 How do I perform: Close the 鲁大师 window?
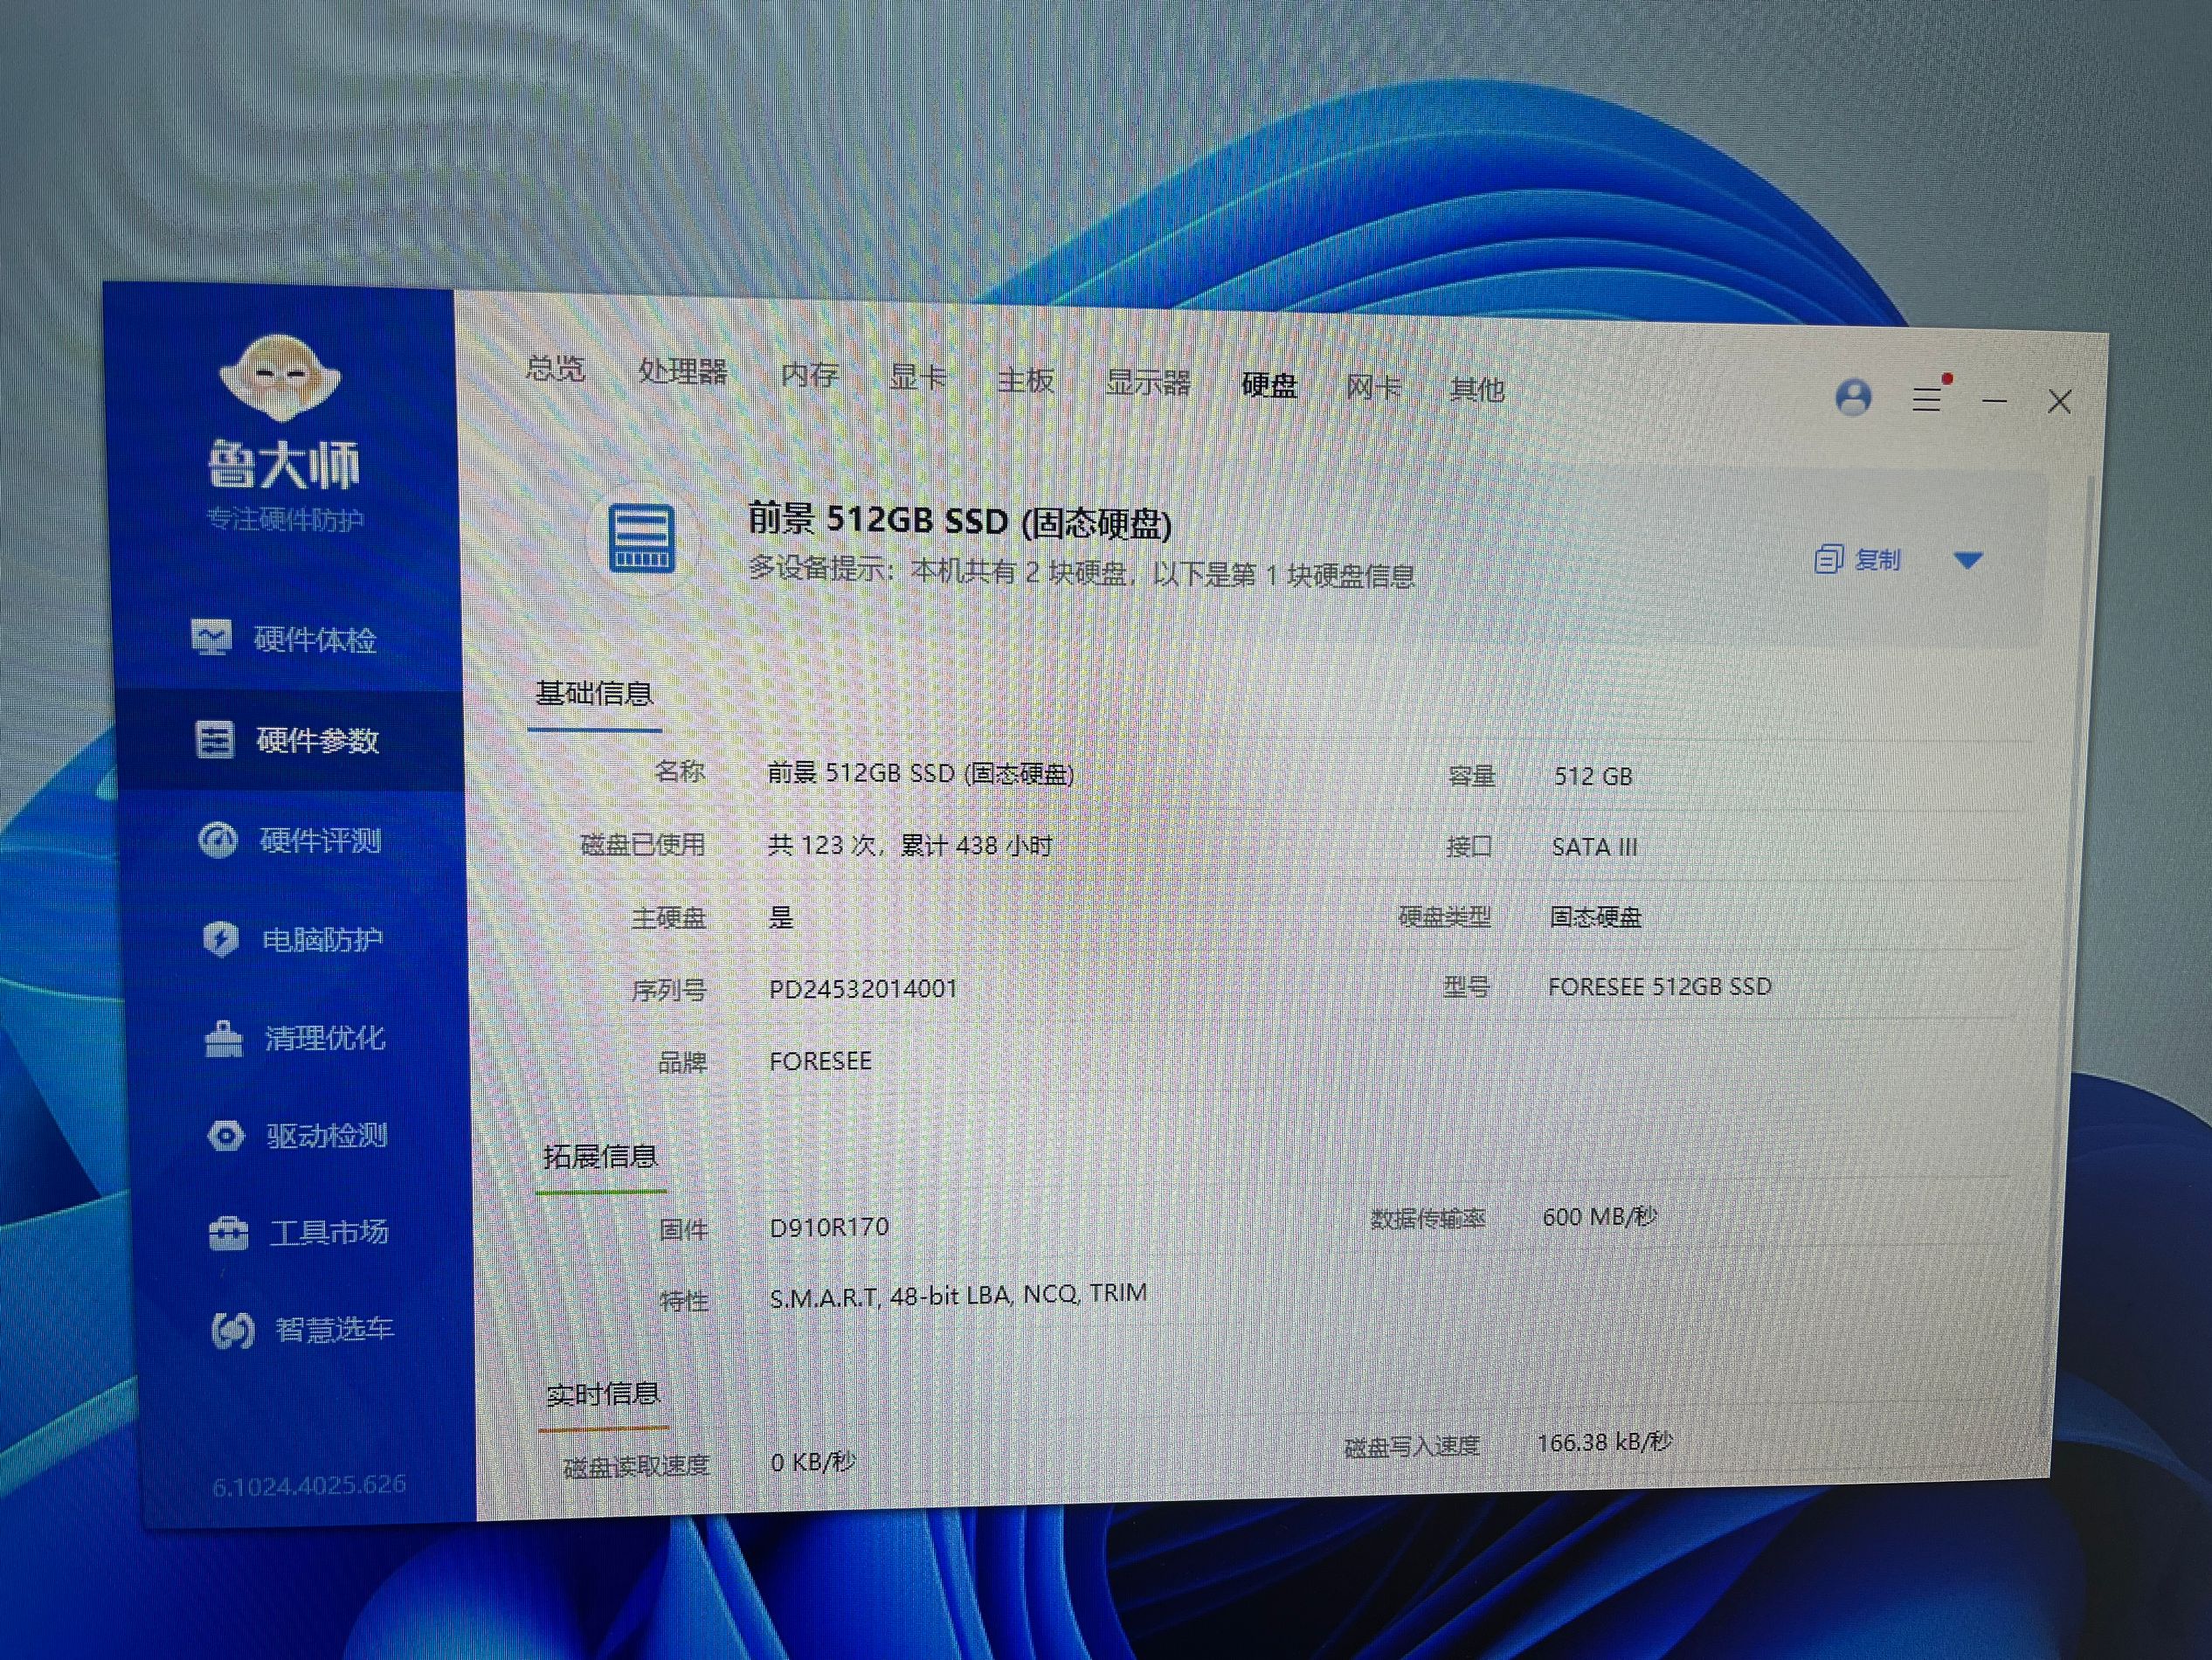pos(2059,402)
